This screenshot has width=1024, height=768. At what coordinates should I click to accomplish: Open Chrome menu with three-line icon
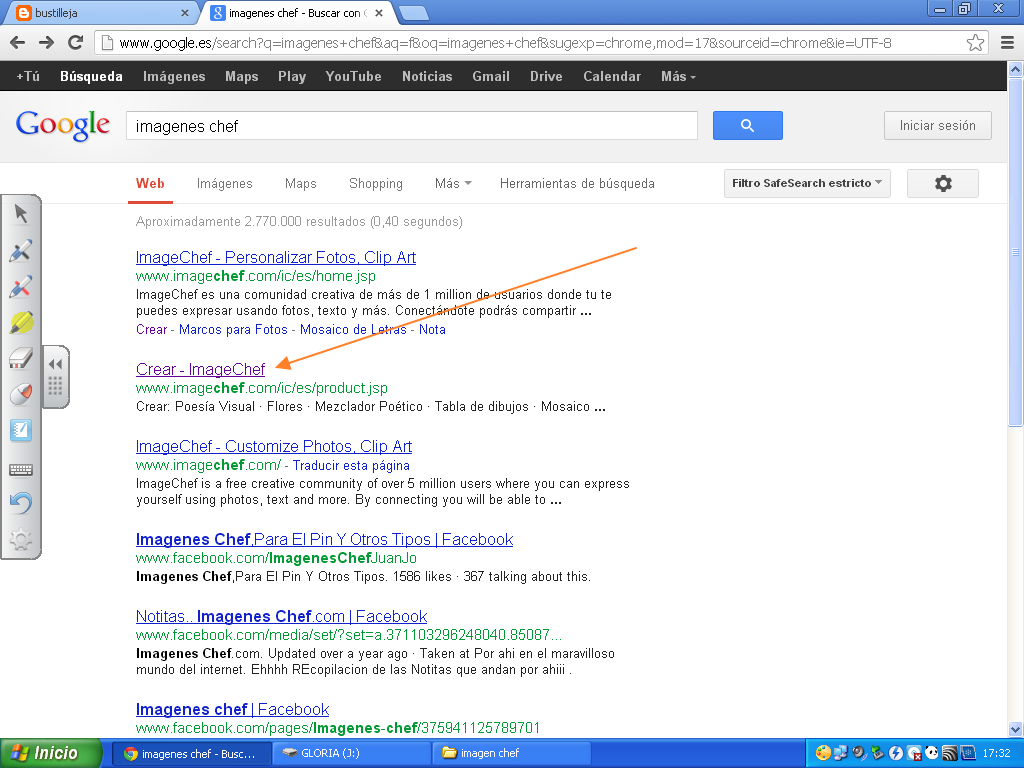pos(1007,43)
